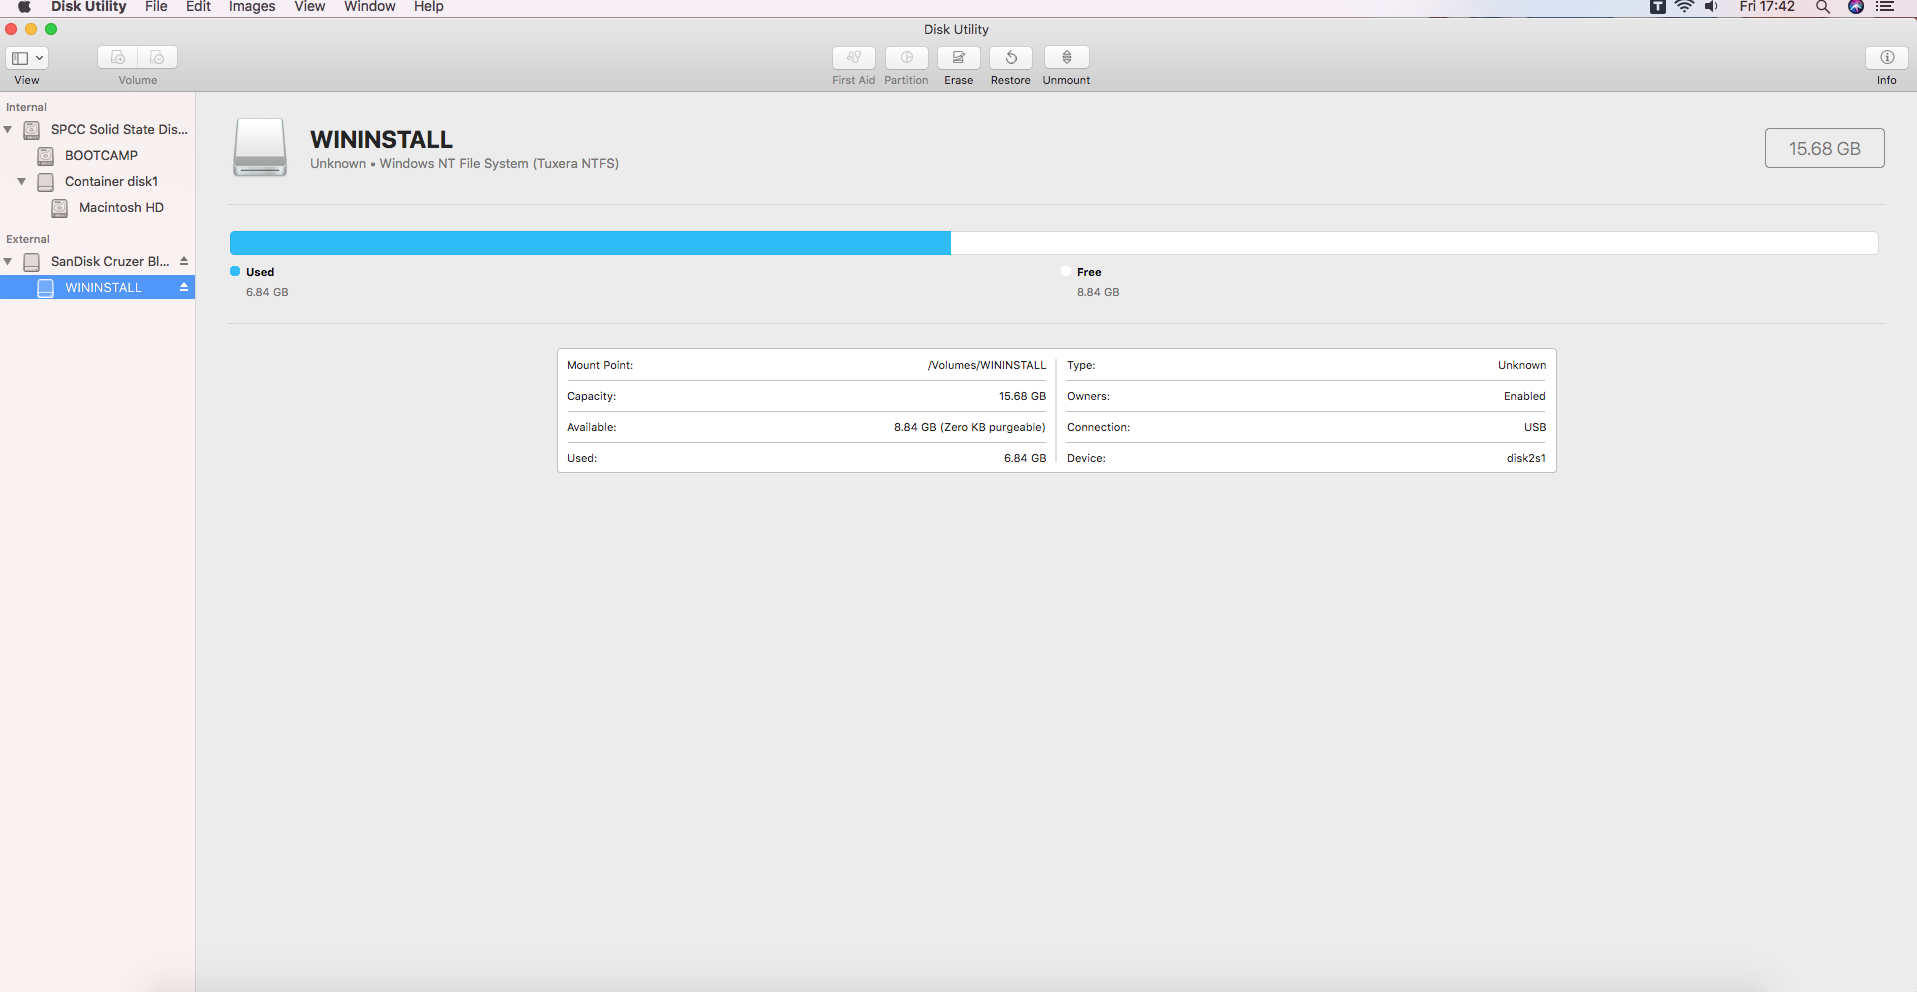Open the Apple menu
The image size is (1917, 992).
(24, 7)
